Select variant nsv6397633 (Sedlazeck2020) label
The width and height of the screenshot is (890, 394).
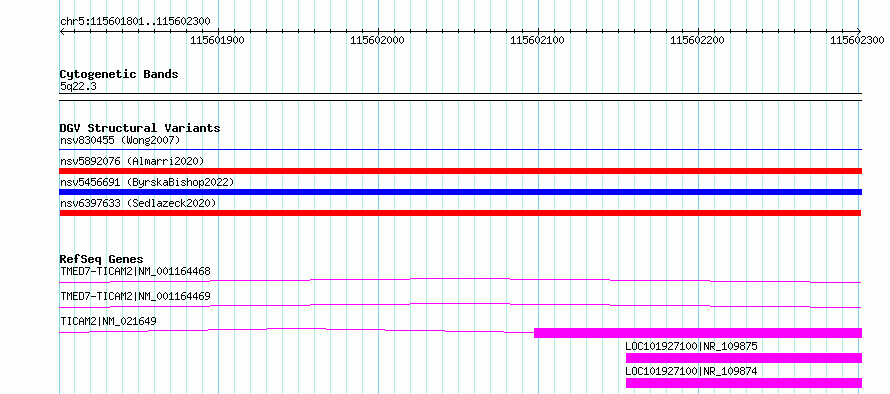(x=138, y=203)
